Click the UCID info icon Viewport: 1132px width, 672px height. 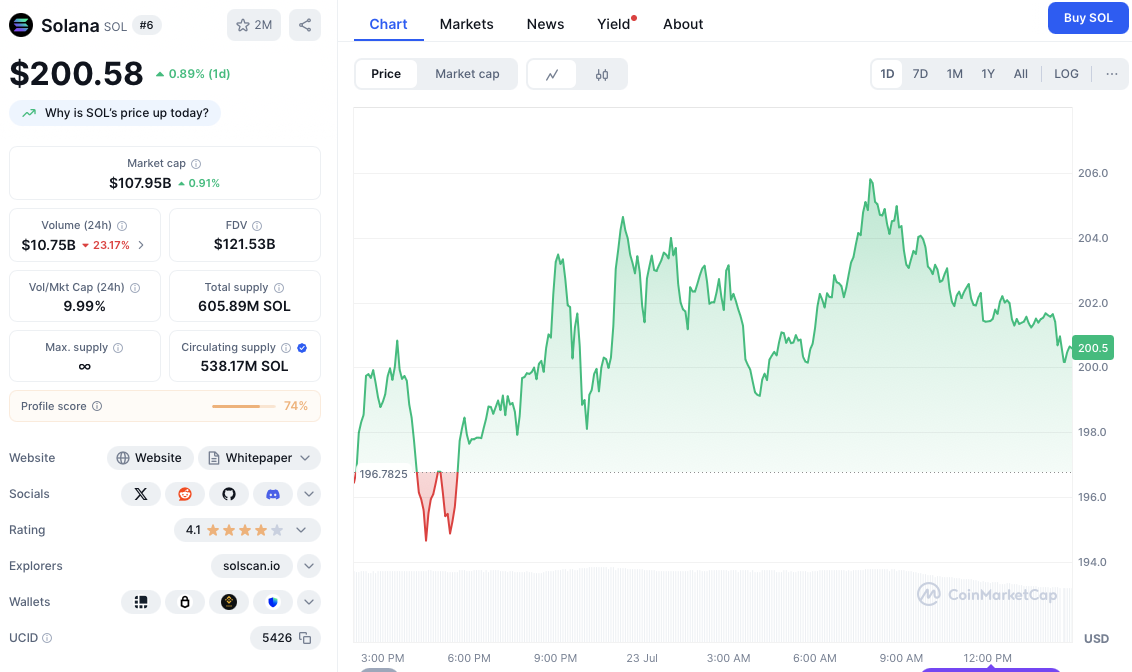(47, 638)
